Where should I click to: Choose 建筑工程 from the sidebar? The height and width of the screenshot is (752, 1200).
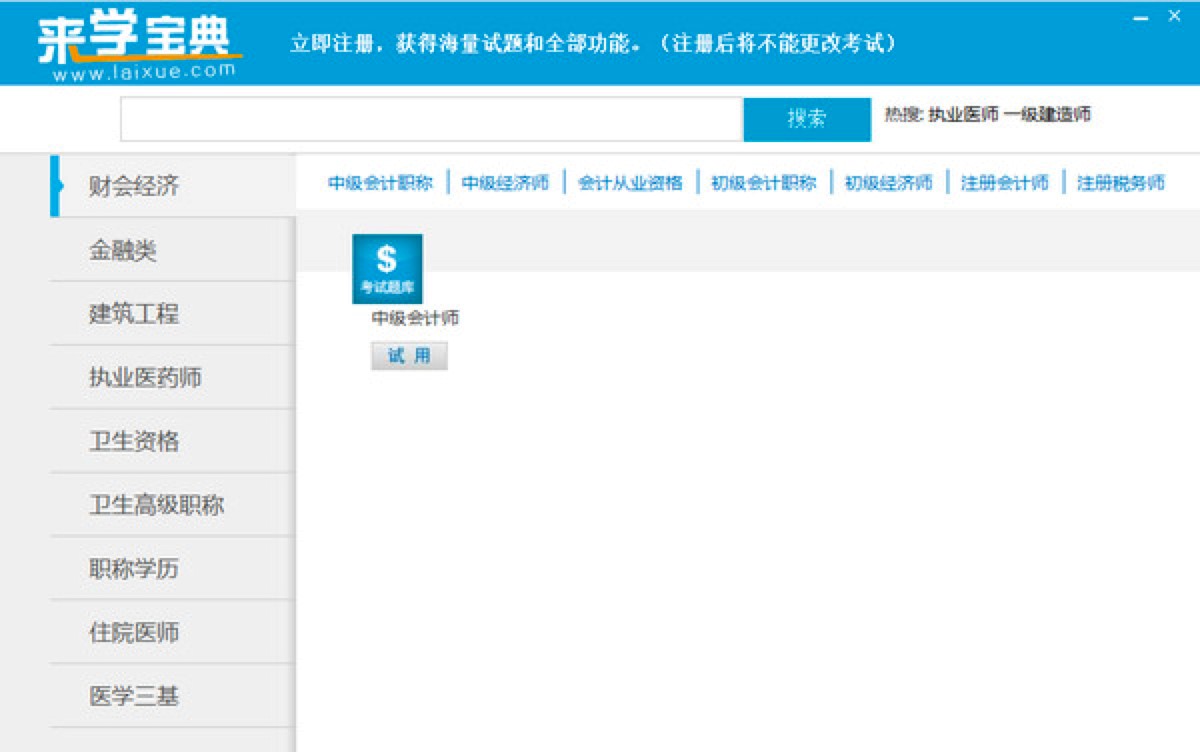click(134, 314)
